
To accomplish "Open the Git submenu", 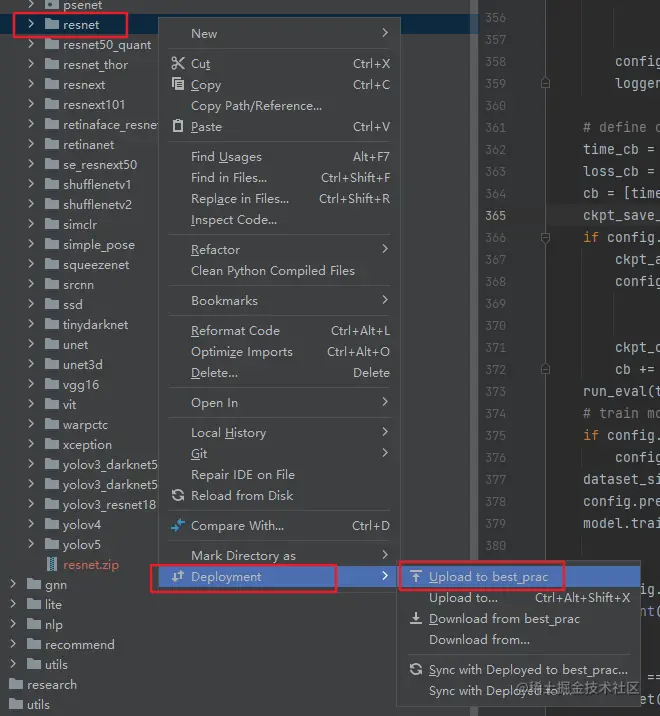I will (279, 453).
